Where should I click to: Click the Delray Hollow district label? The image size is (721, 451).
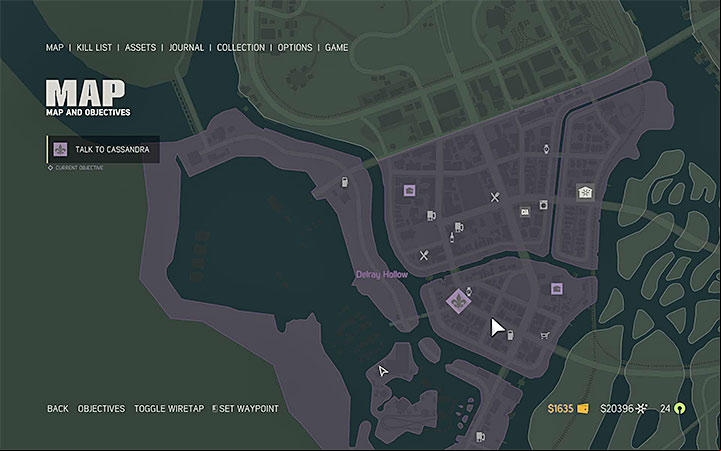pyautogui.click(x=382, y=274)
